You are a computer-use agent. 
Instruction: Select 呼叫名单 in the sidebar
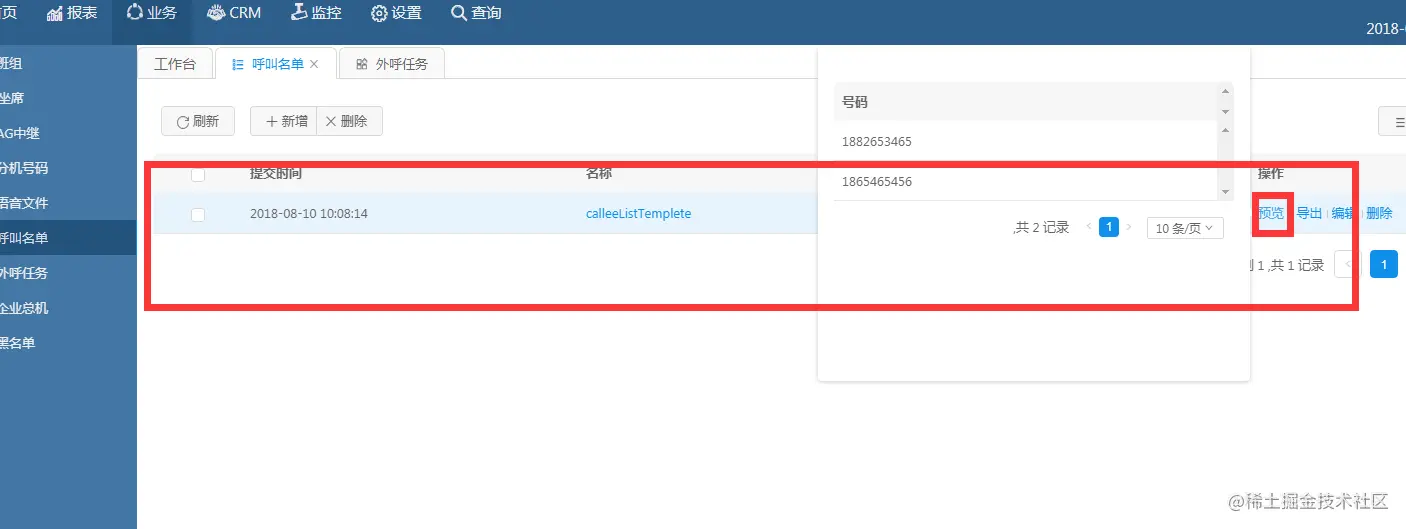(68, 238)
